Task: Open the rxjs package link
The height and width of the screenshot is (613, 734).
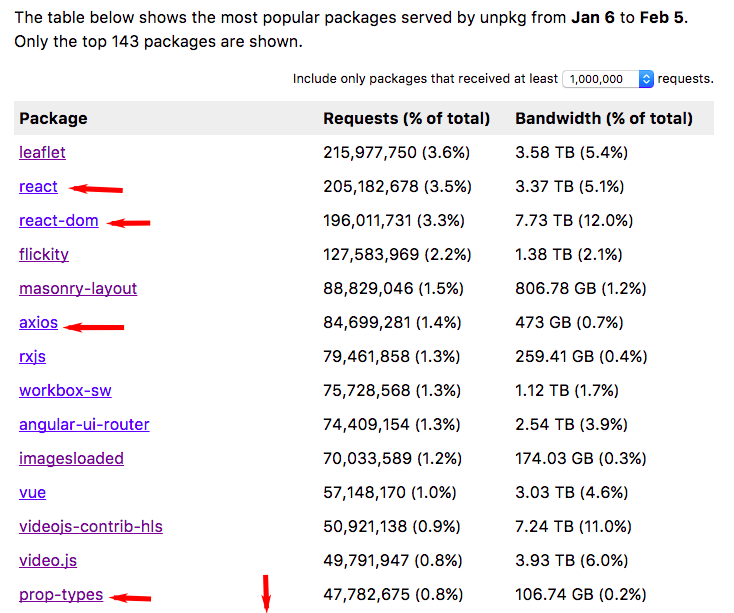Action: click(x=32, y=357)
